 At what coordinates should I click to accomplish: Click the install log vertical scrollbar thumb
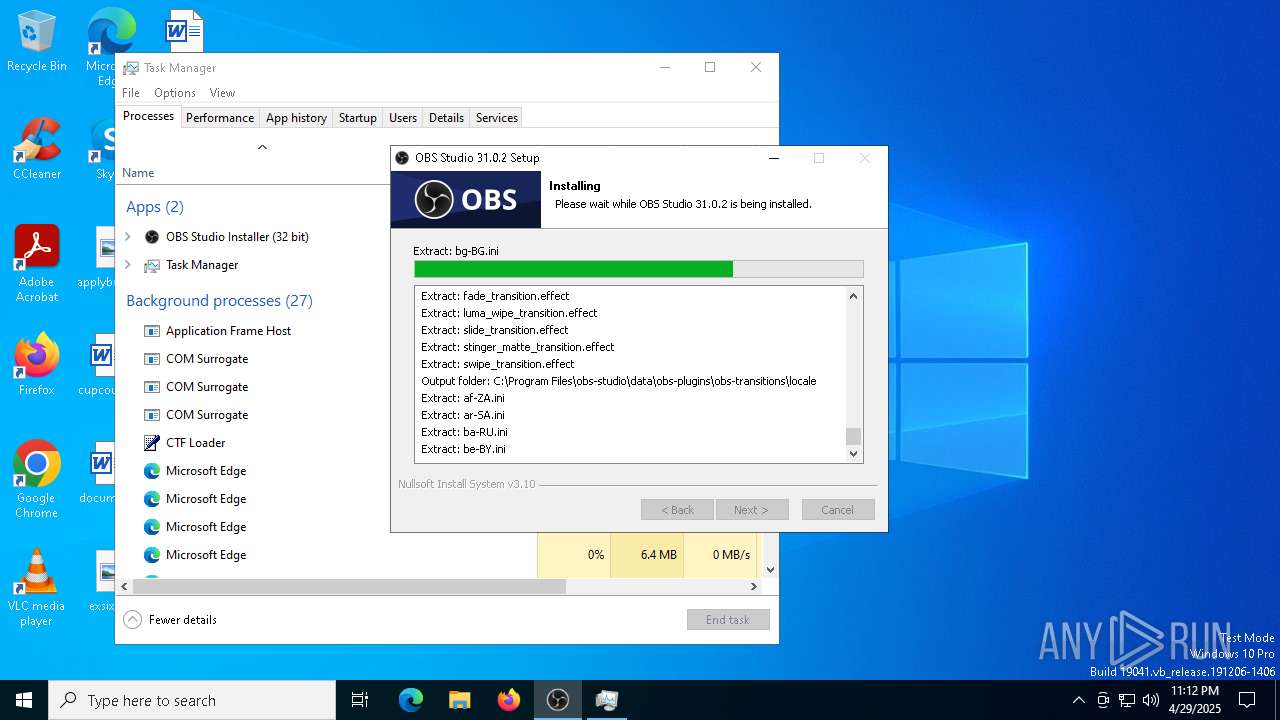click(x=853, y=436)
